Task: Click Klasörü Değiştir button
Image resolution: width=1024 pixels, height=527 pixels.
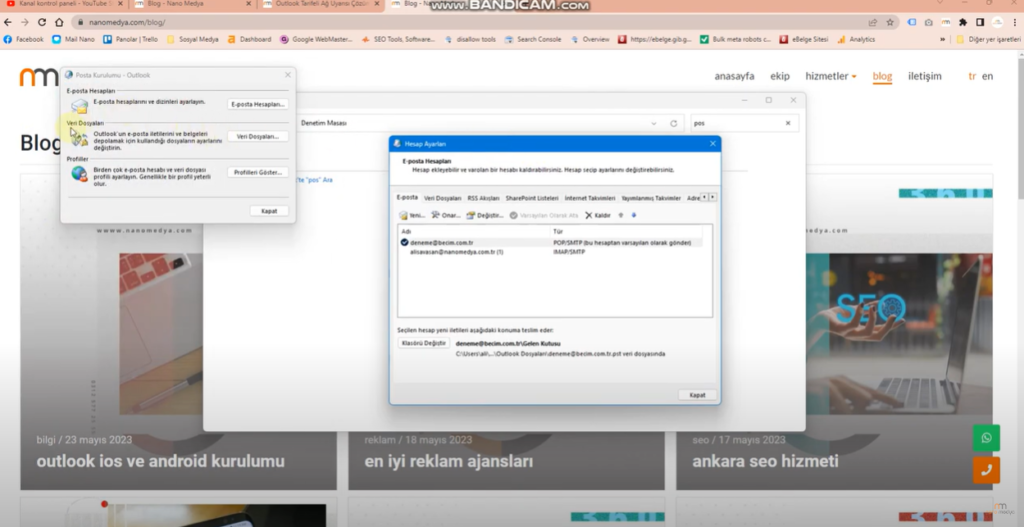Action: tap(424, 343)
